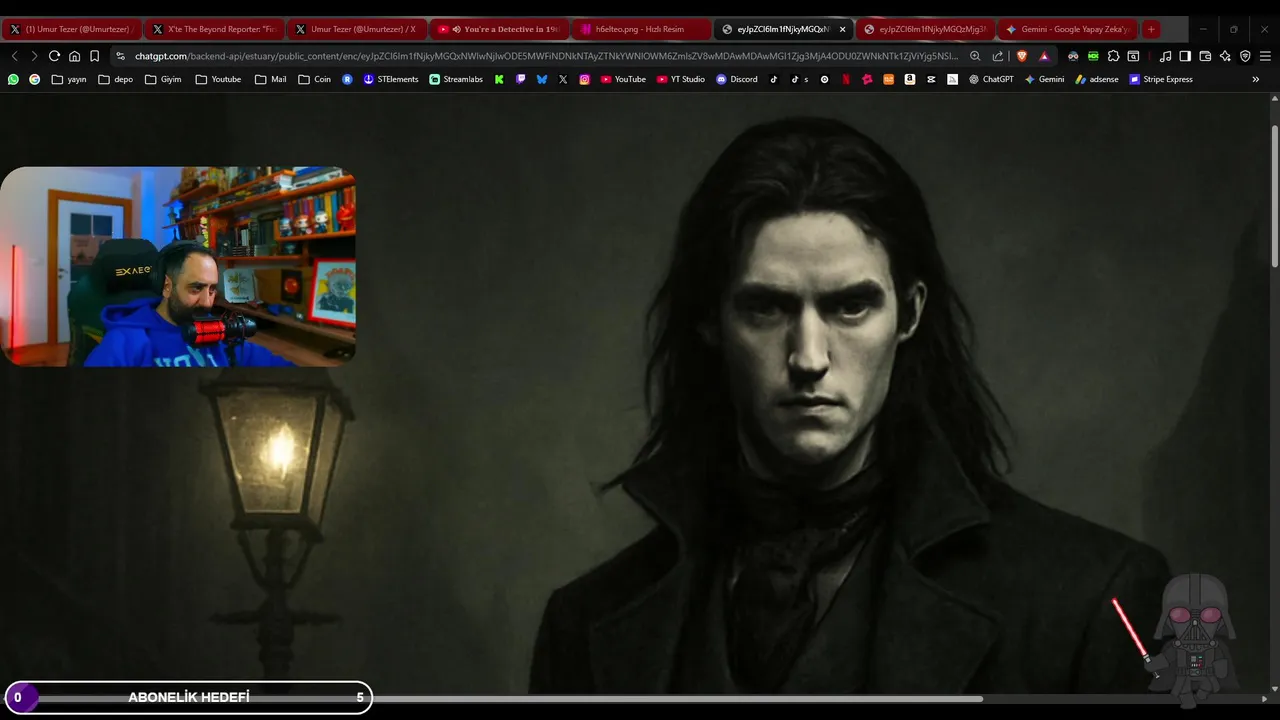Viewport: 1280px width, 720px height.
Task: Open Brave Leo AI sparkle icon
Action: coord(1225,56)
